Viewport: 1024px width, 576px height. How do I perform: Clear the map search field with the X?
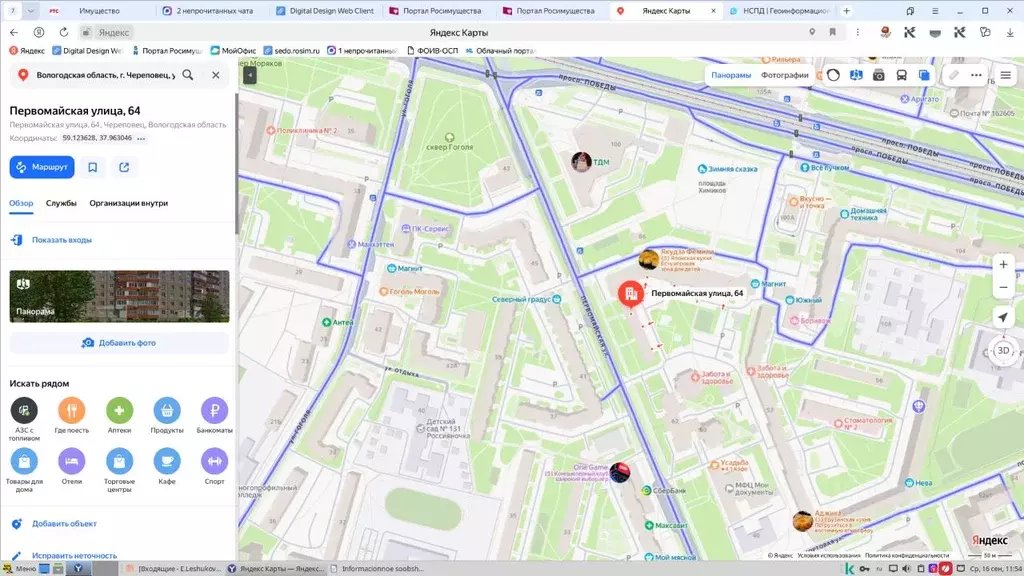[216, 75]
